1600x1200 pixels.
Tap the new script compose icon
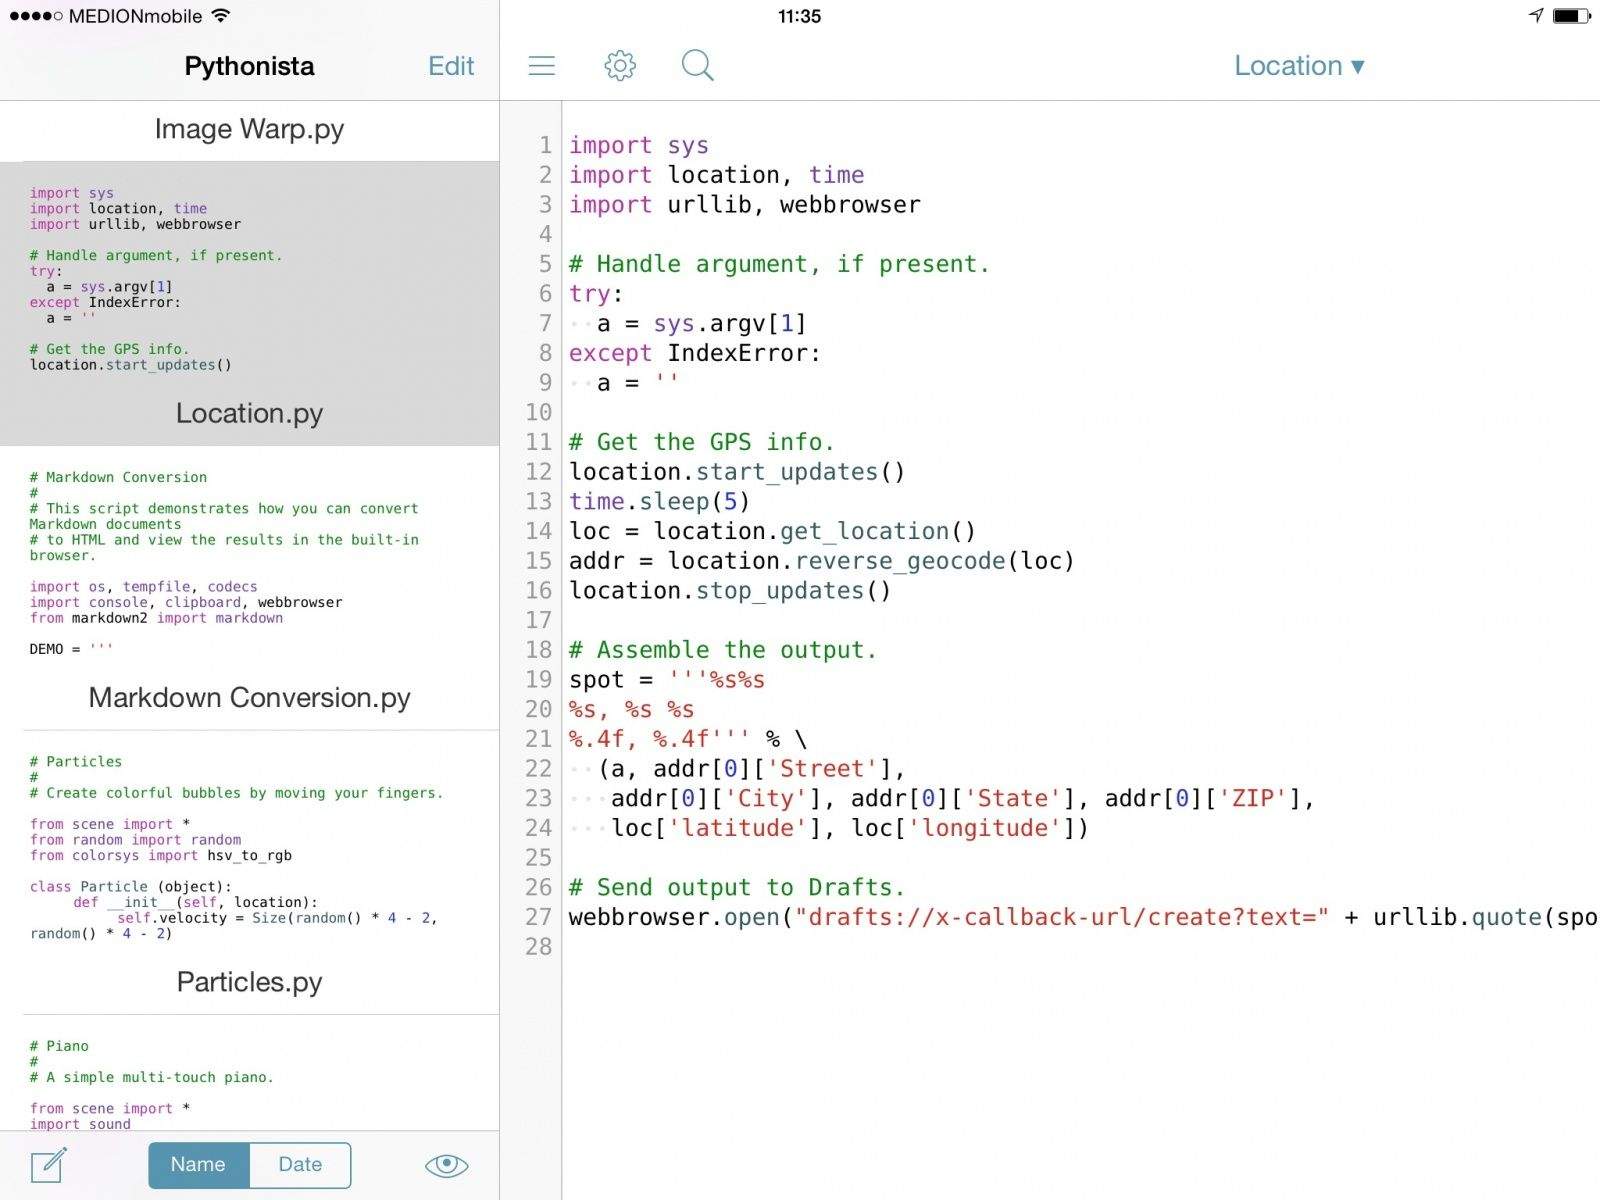[45, 1165]
